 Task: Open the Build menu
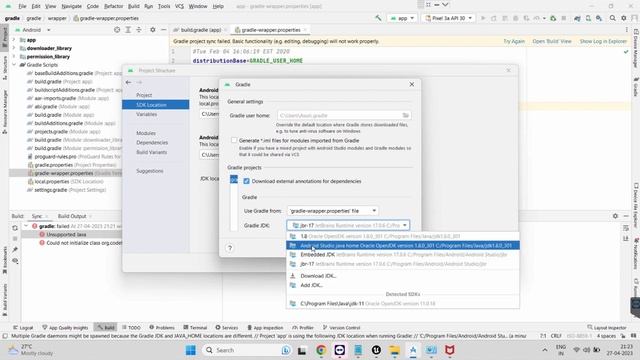coord(133,6)
